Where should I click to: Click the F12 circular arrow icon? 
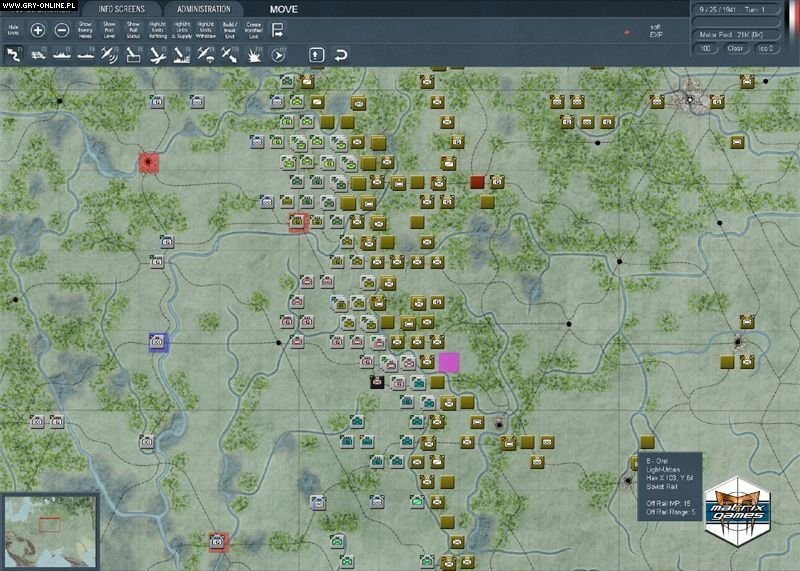coord(278,55)
